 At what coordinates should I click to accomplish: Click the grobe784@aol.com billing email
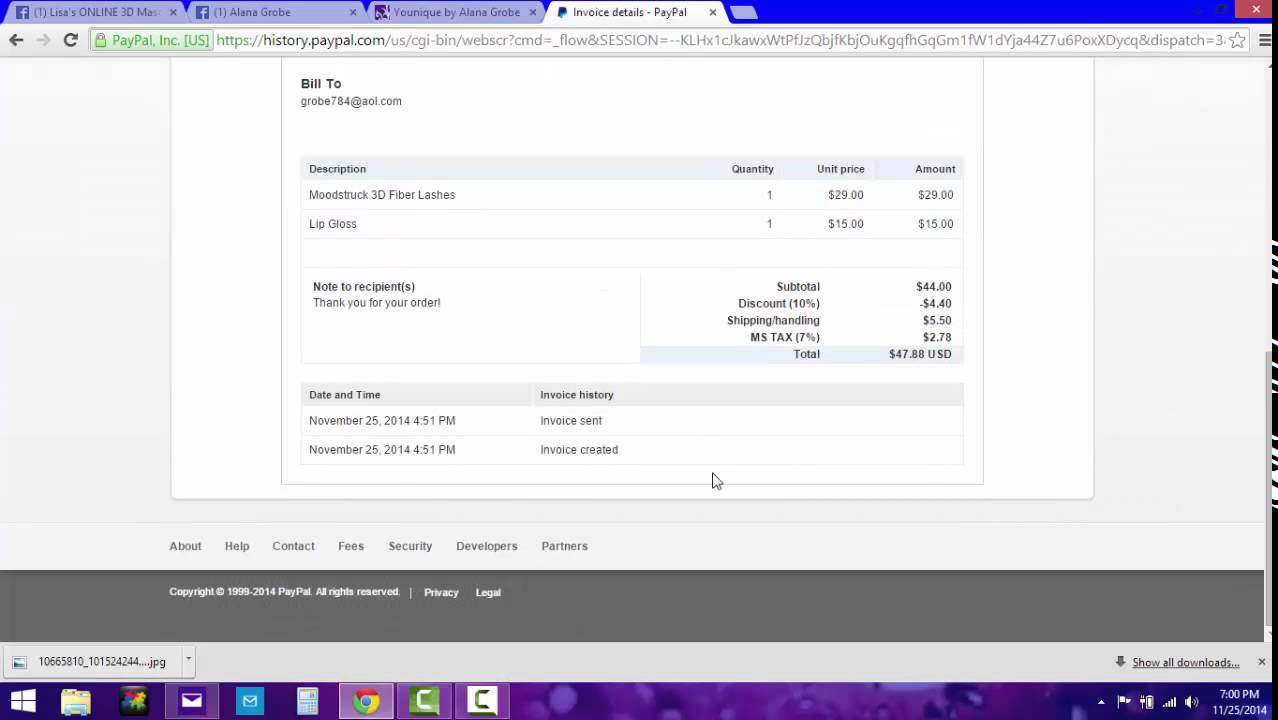click(351, 101)
